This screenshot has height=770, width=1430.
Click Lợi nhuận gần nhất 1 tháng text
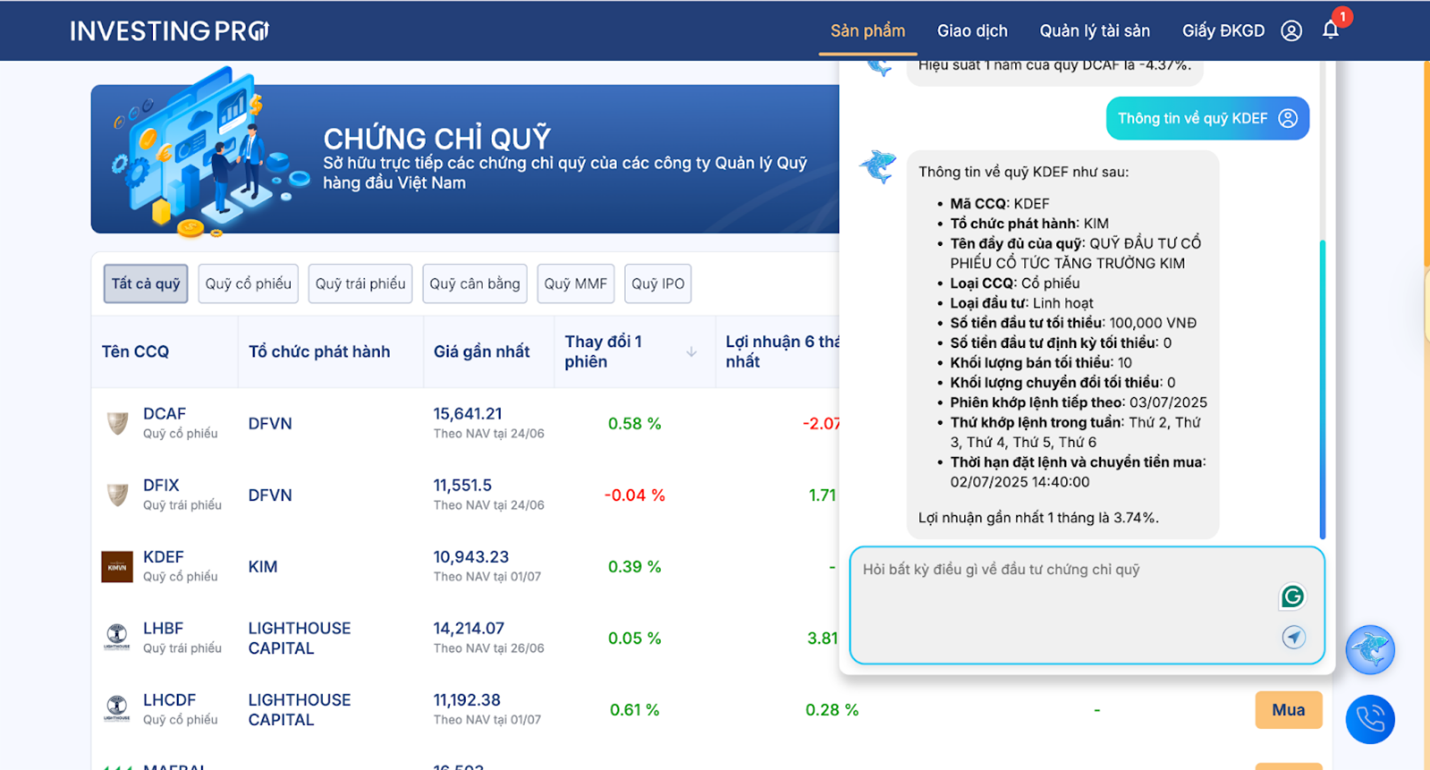(1038, 518)
